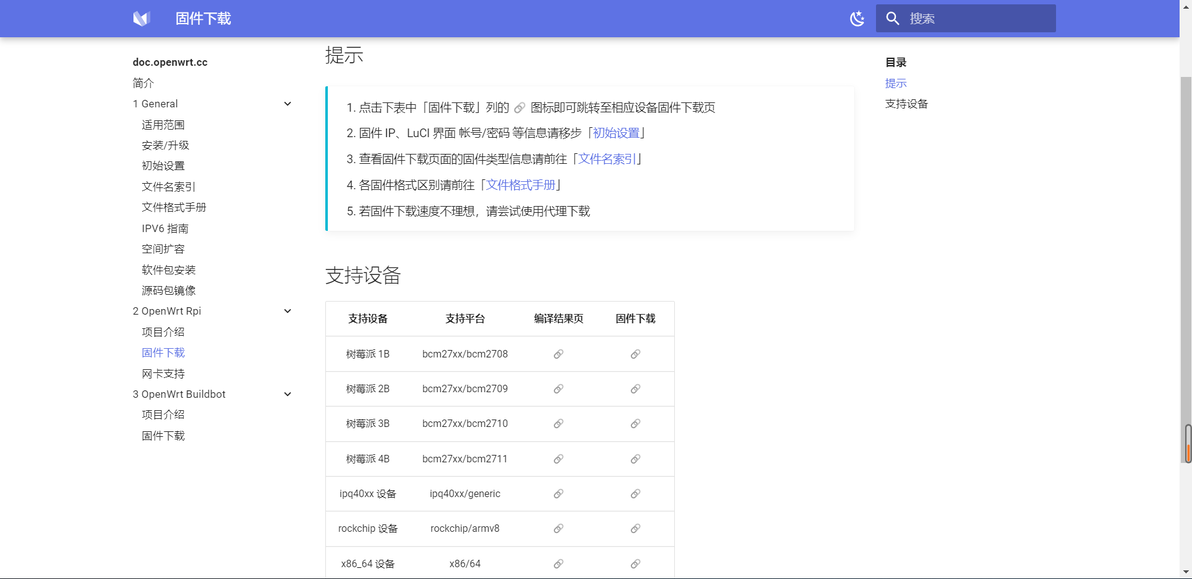Image resolution: width=1192 pixels, height=579 pixels.
Task: Open 固件下载 under OpenWrt Buildbot
Action: coord(163,436)
